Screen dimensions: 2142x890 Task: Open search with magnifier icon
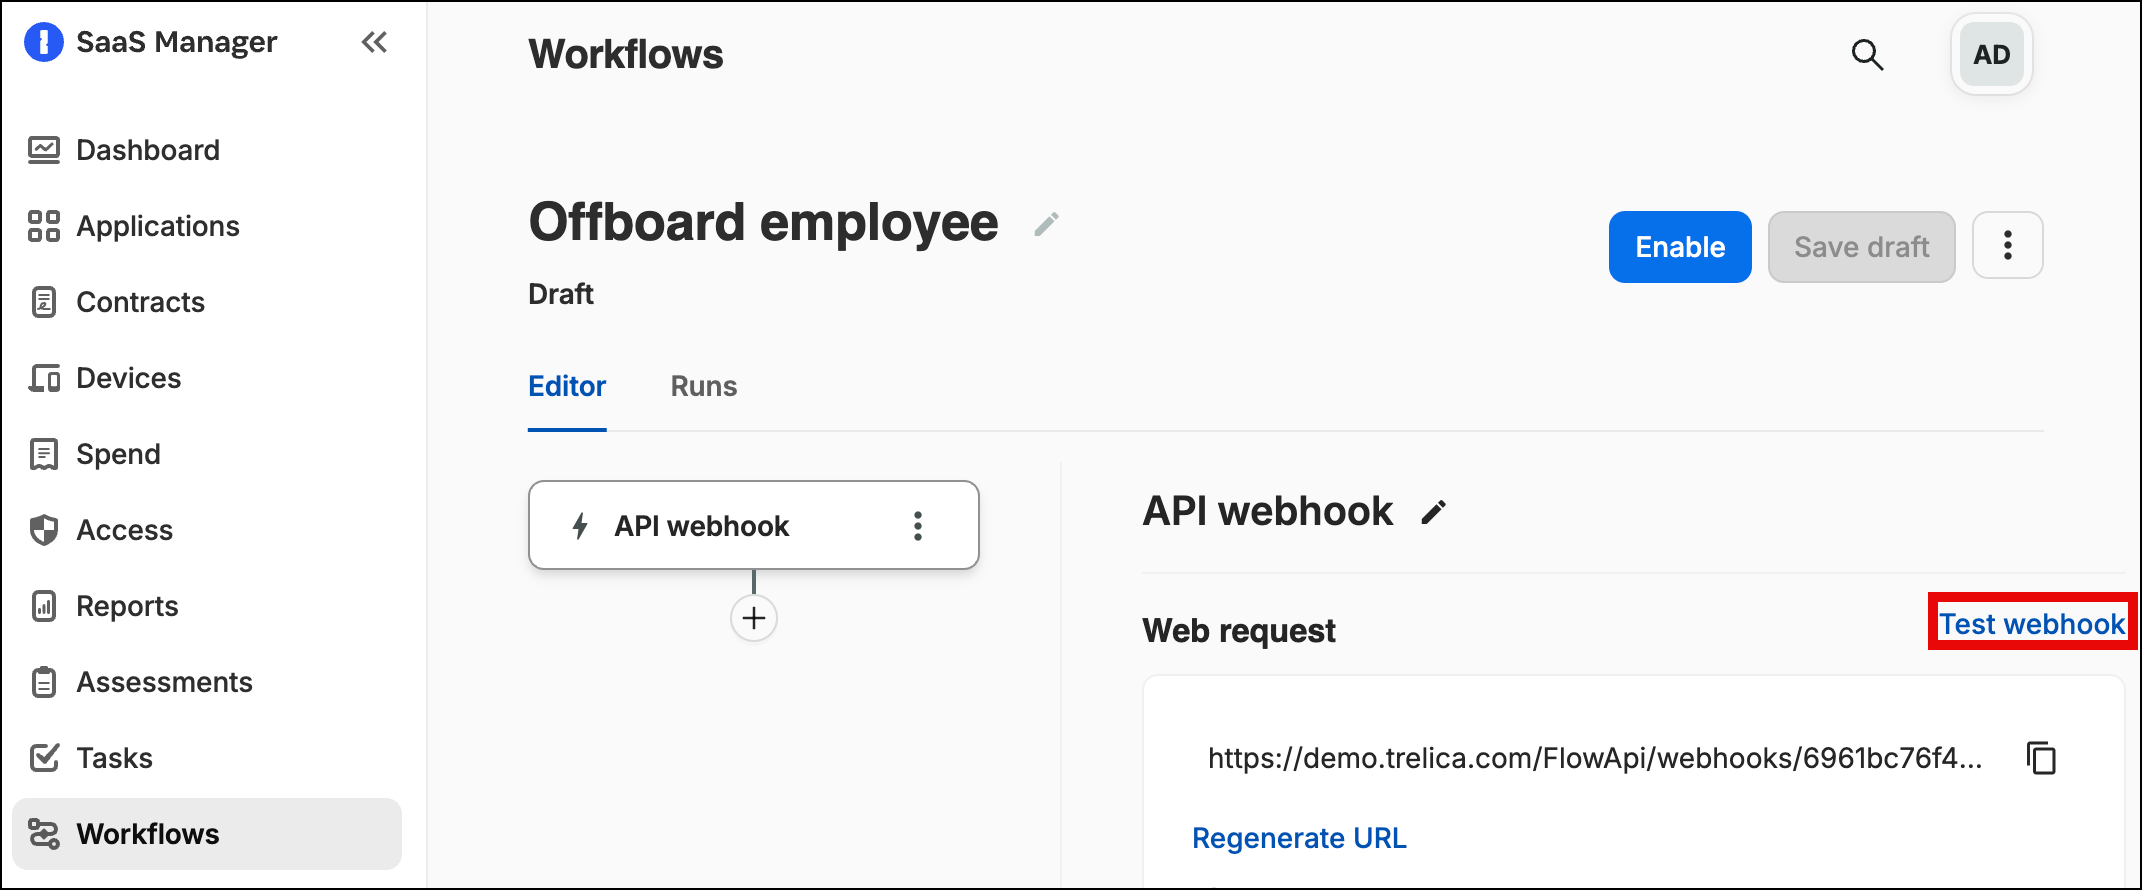coord(1867,55)
